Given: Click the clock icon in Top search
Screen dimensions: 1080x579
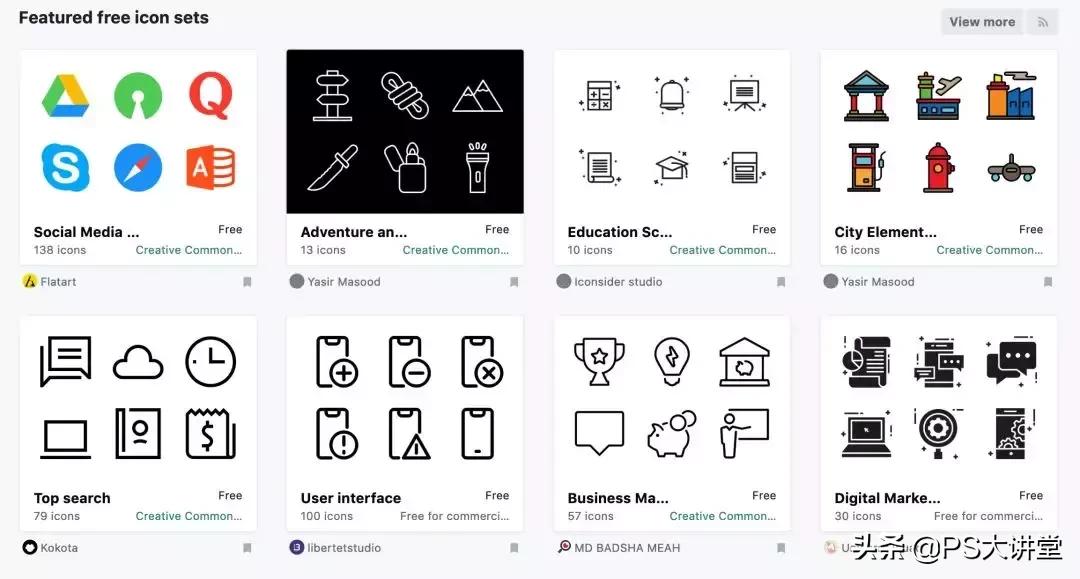Looking at the screenshot, I should [211, 361].
